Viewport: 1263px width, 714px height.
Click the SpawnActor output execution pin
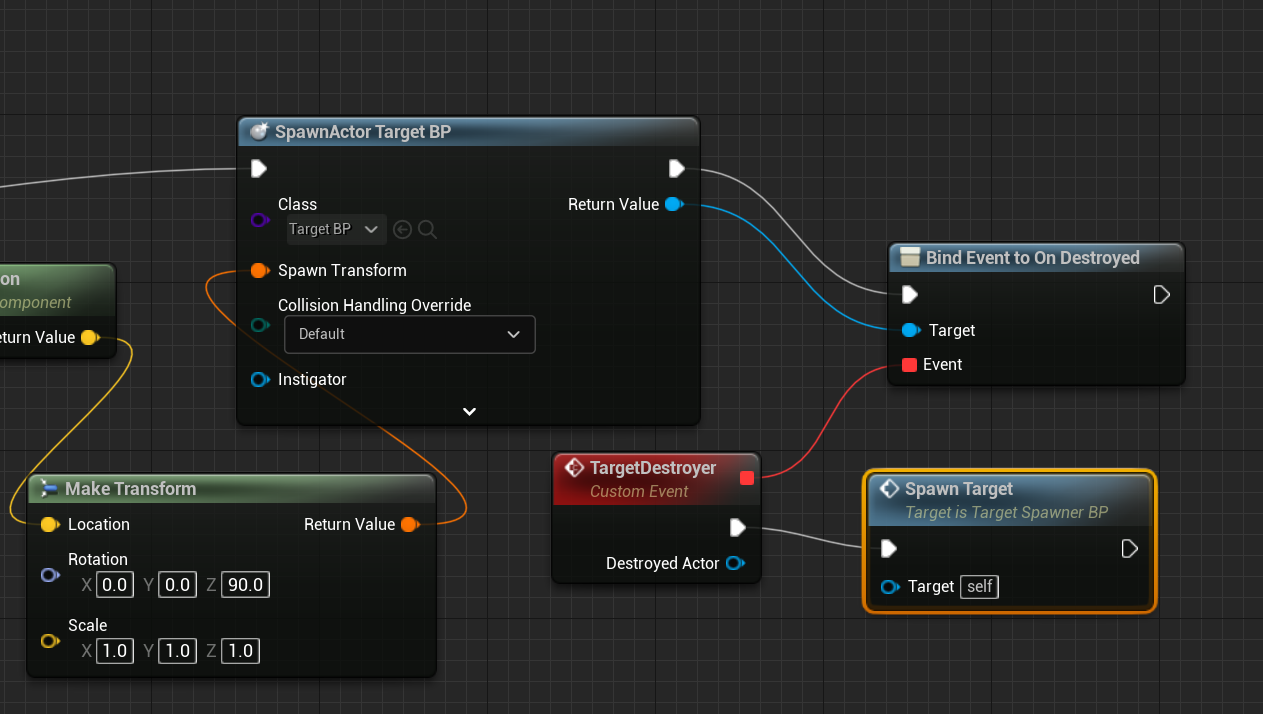point(676,168)
